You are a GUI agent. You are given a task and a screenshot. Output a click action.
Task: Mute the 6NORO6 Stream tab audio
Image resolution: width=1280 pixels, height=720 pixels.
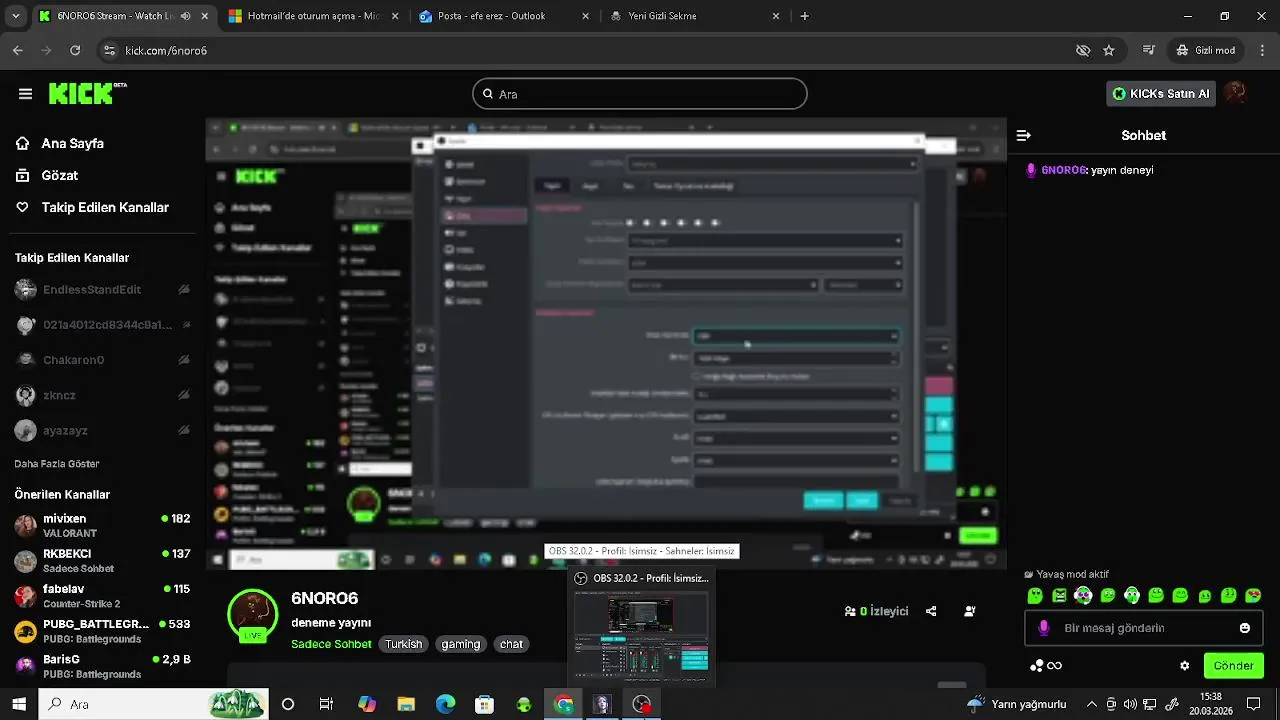(185, 16)
